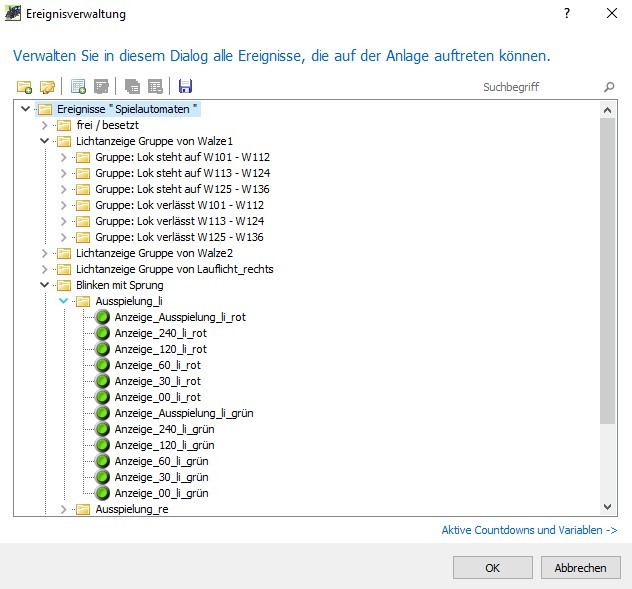This screenshot has width=632, height=589.
Task: Expand Gruppe: Lok verlässt W101 - W112
Action: click(x=63, y=205)
